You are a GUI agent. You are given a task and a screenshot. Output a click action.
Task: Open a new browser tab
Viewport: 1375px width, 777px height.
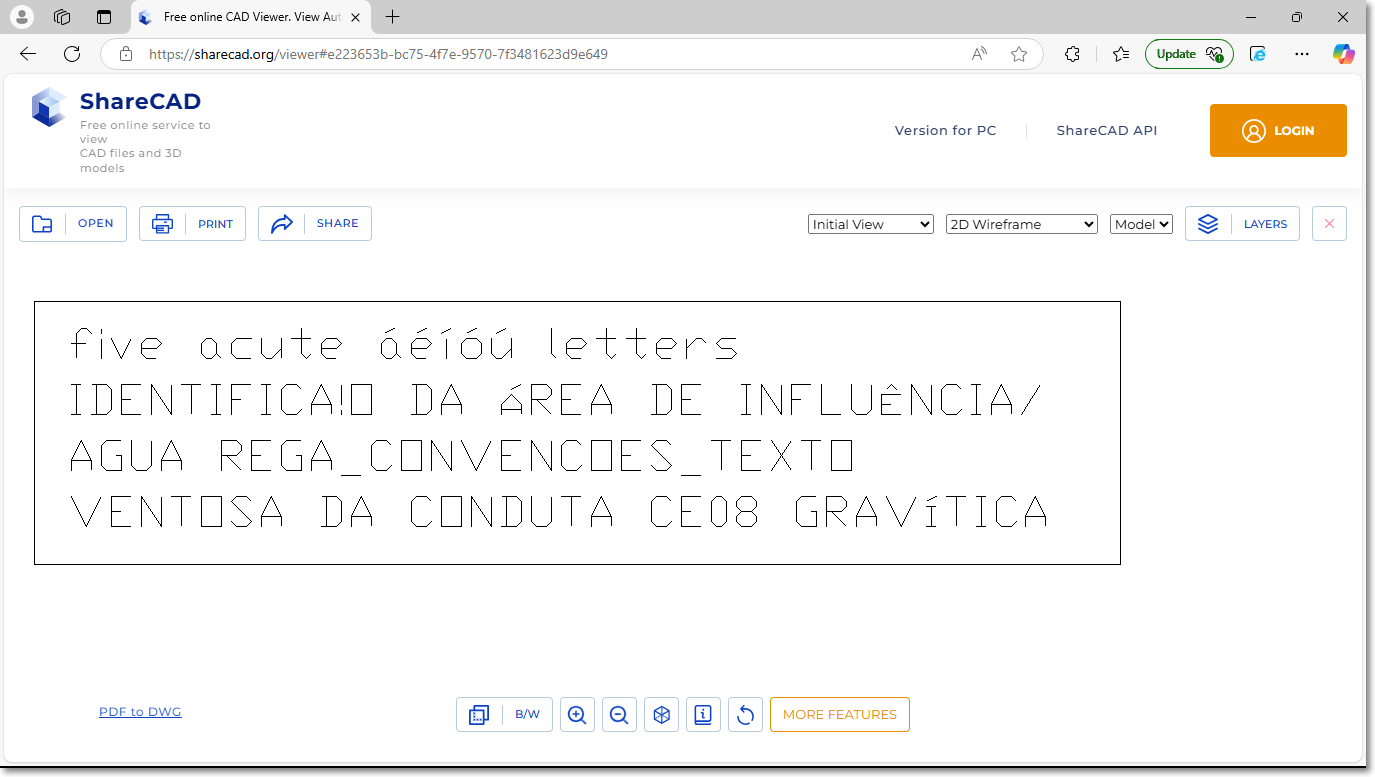393,17
